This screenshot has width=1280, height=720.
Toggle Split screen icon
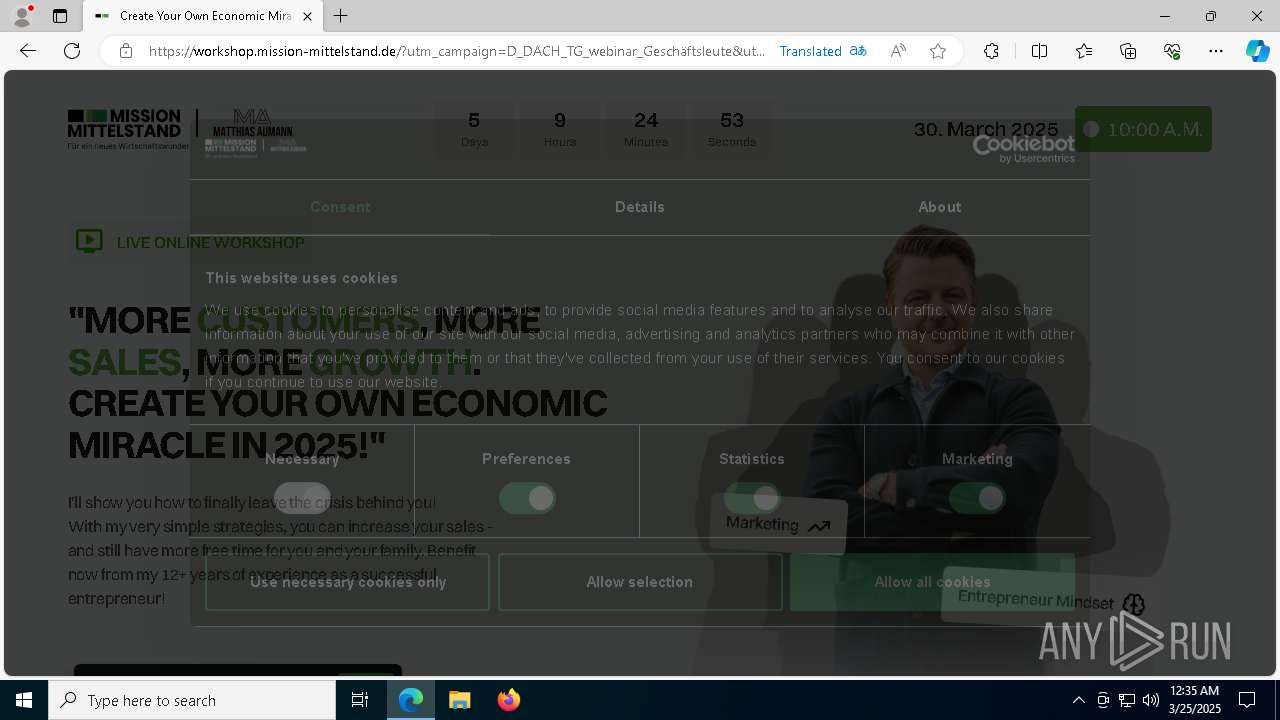[1039, 51]
